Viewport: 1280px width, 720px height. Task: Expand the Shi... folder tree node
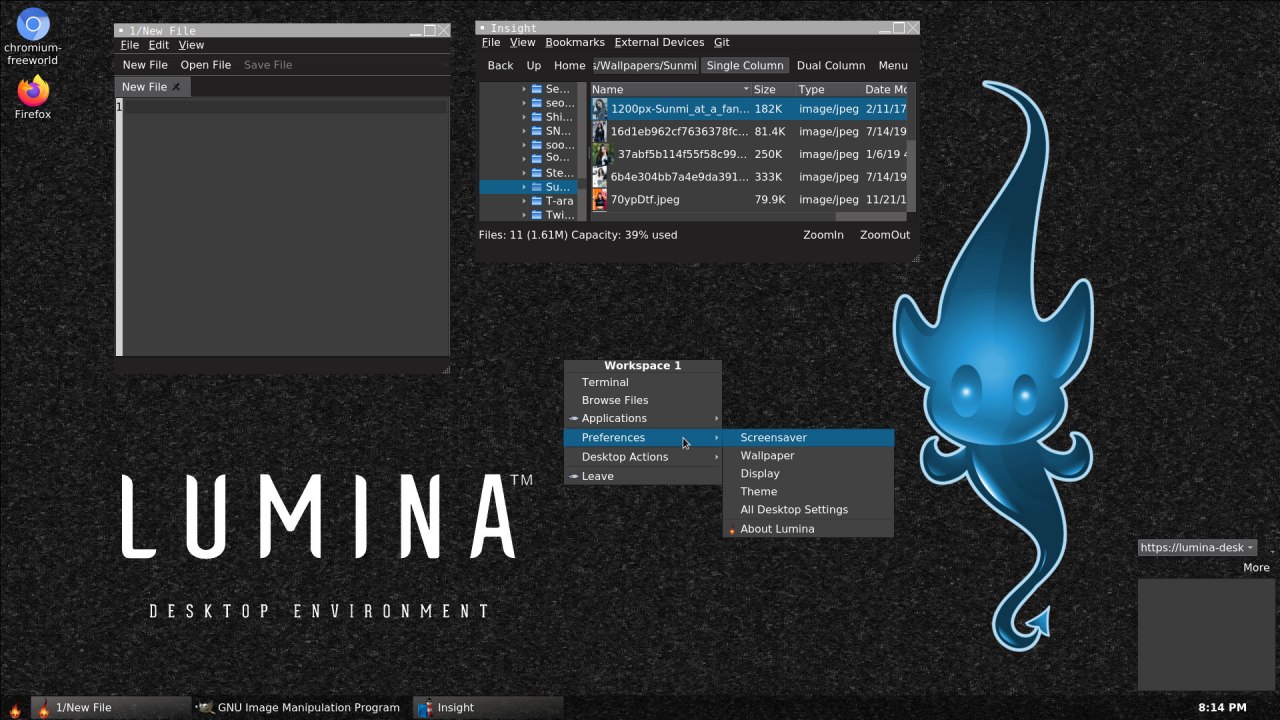point(524,117)
